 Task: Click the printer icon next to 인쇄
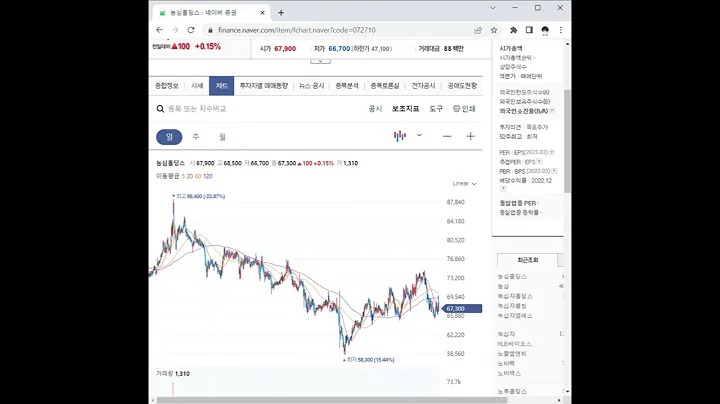pos(456,109)
